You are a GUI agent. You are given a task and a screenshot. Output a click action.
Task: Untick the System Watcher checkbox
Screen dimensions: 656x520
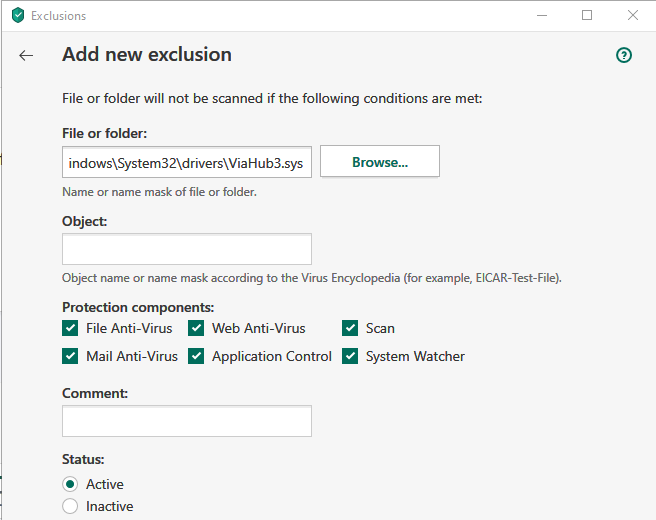coord(350,356)
